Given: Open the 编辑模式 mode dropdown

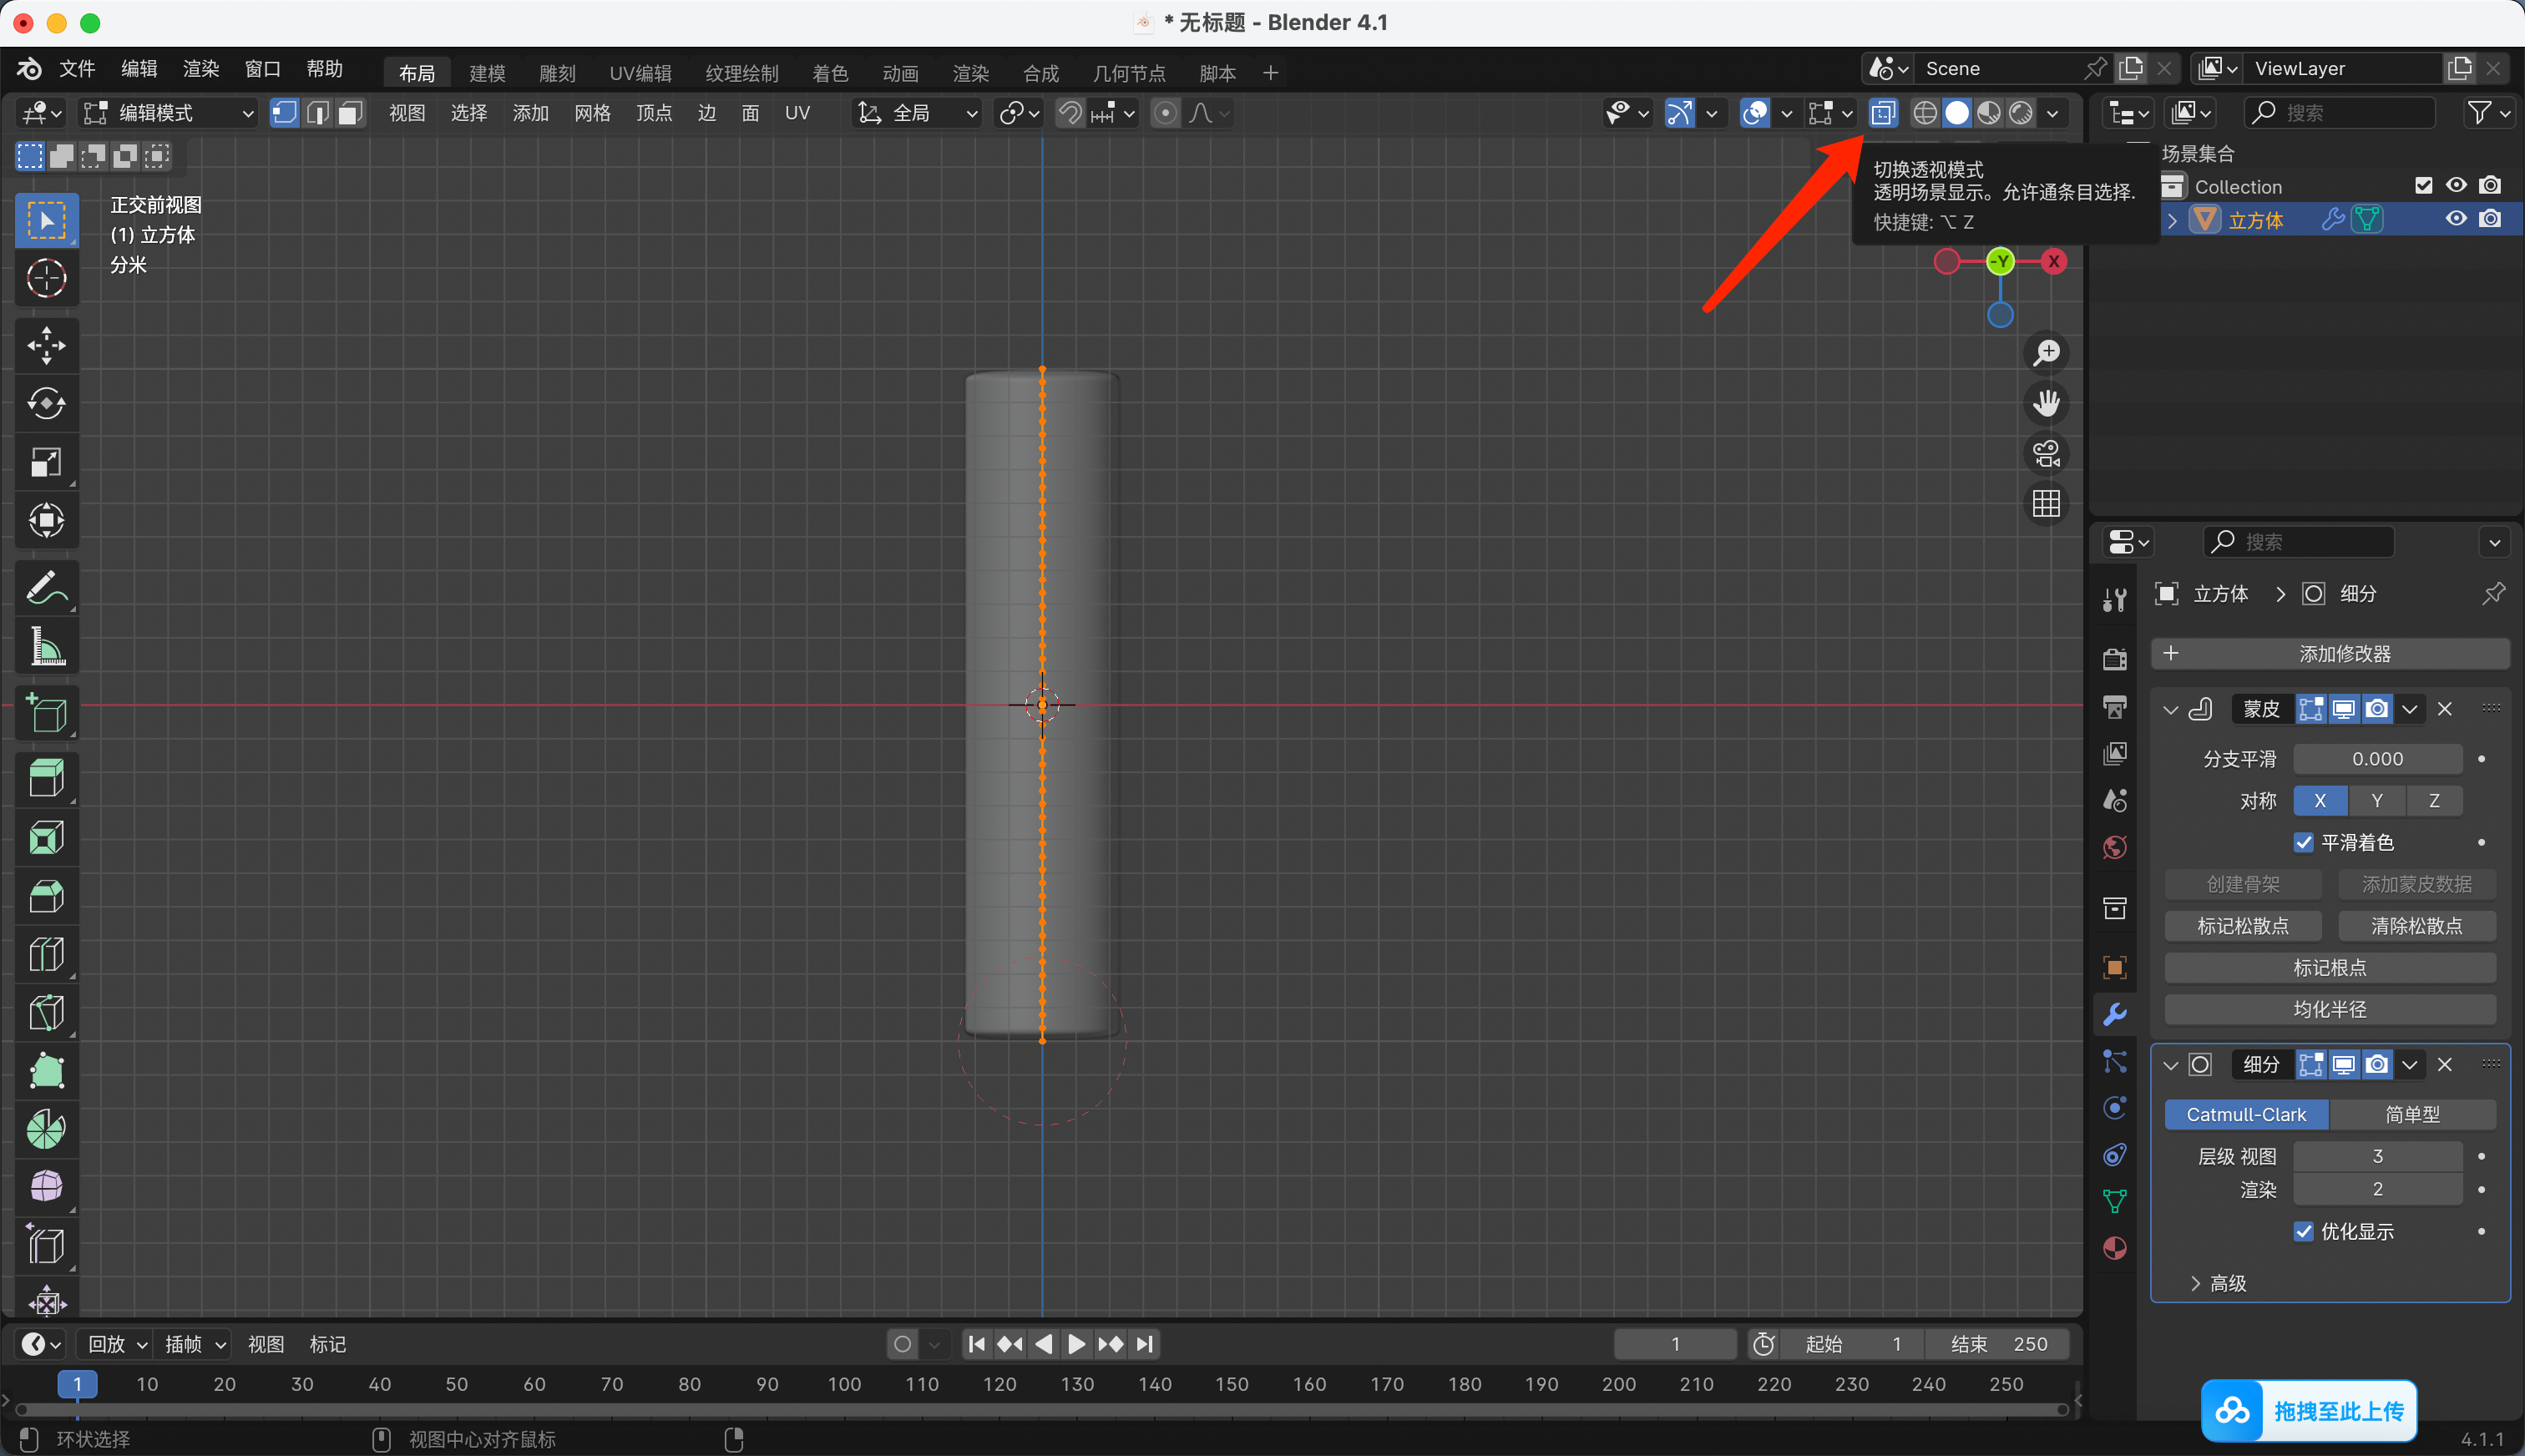Looking at the screenshot, I should pyautogui.click(x=168, y=113).
